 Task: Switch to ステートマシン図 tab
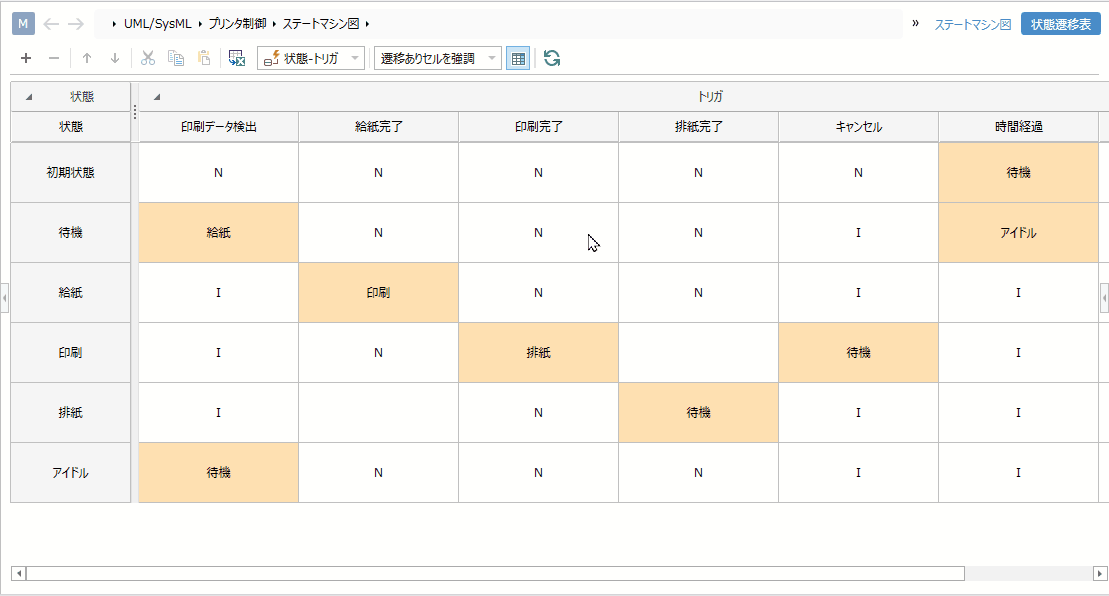pos(973,24)
